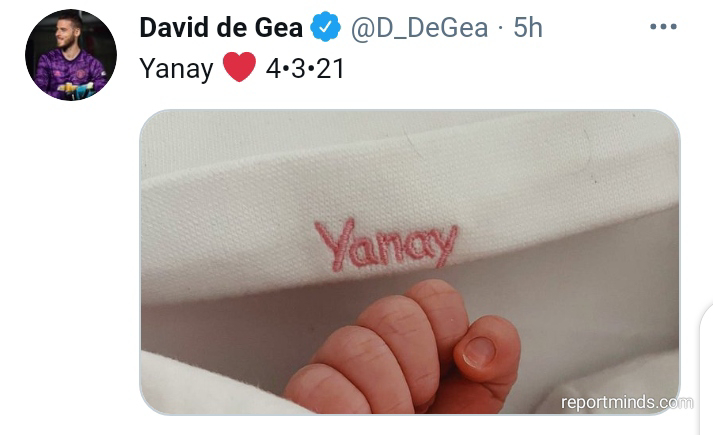The width and height of the screenshot is (713, 435).
Task: Click the goalkeeper gloves in profile picture
Action: coord(77,90)
